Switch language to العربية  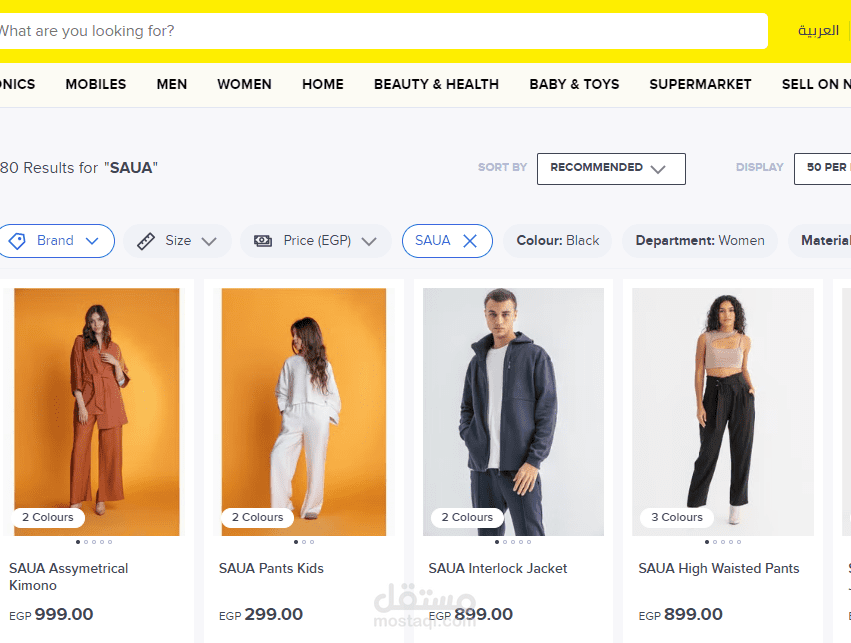818,30
